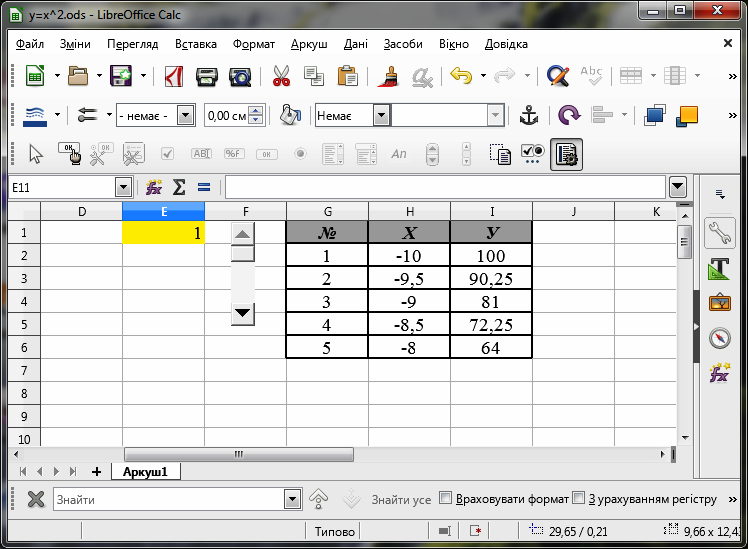Expand the Name Box dropdown
Screen dimensions: 748x549
[123, 187]
